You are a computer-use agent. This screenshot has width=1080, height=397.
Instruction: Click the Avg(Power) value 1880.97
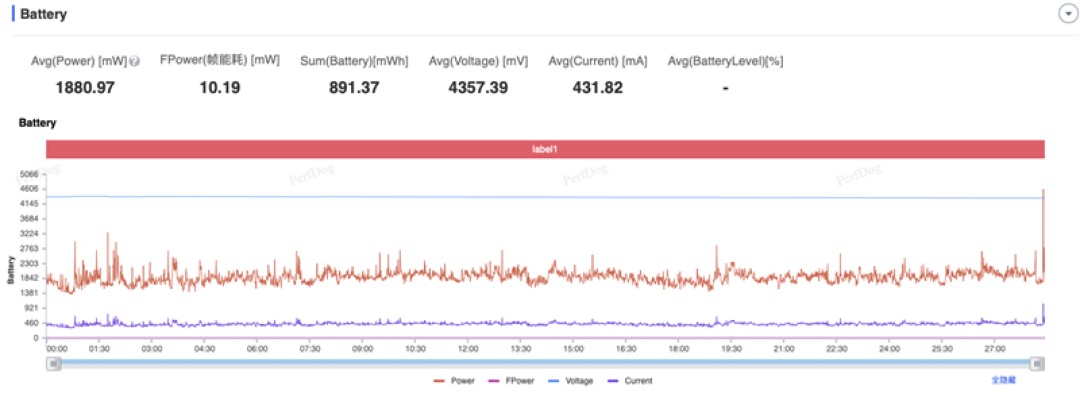point(85,88)
